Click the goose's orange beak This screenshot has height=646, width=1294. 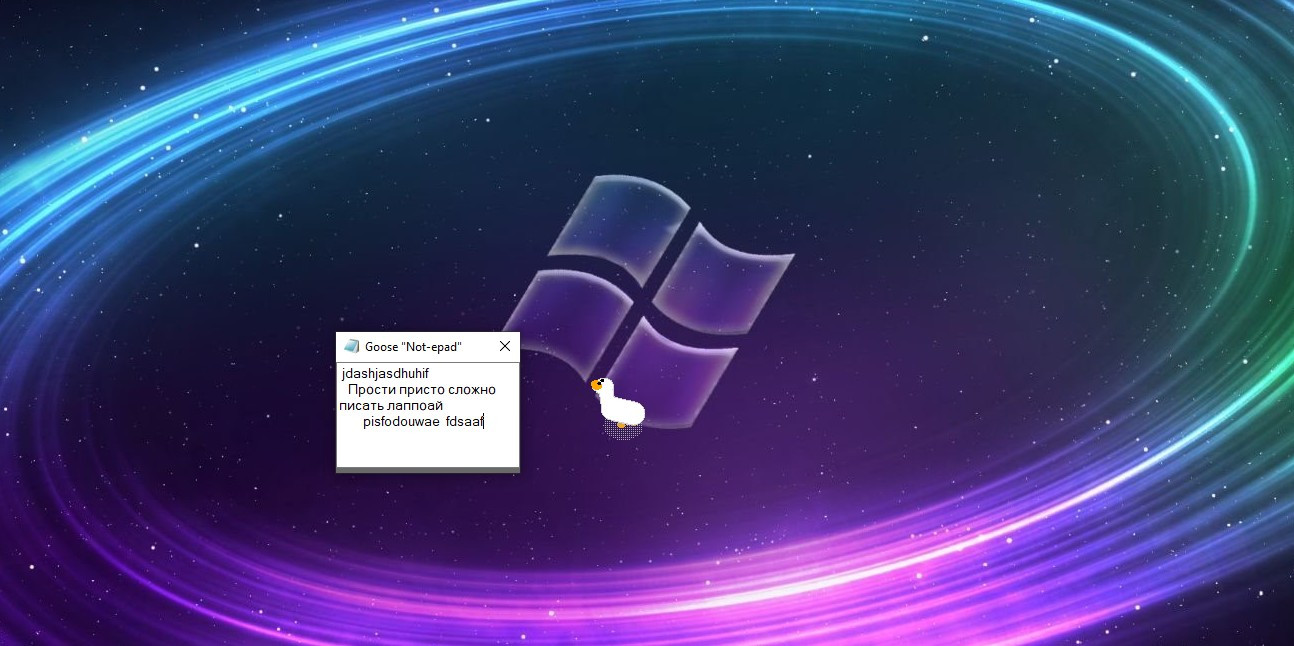tap(594, 383)
